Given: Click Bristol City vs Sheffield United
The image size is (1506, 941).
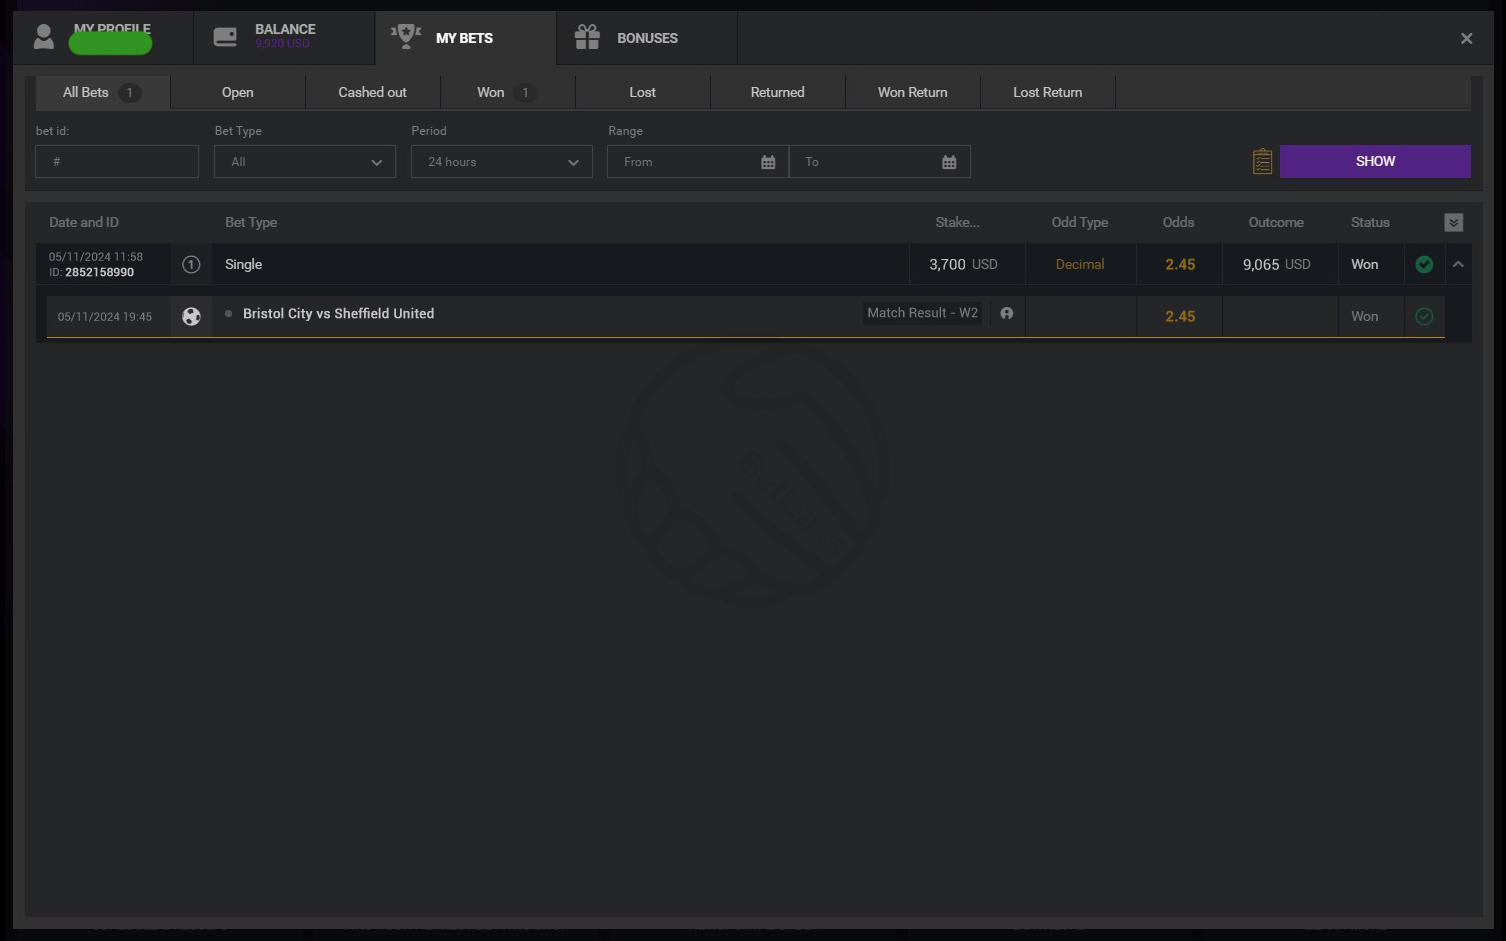Looking at the screenshot, I should [x=338, y=313].
